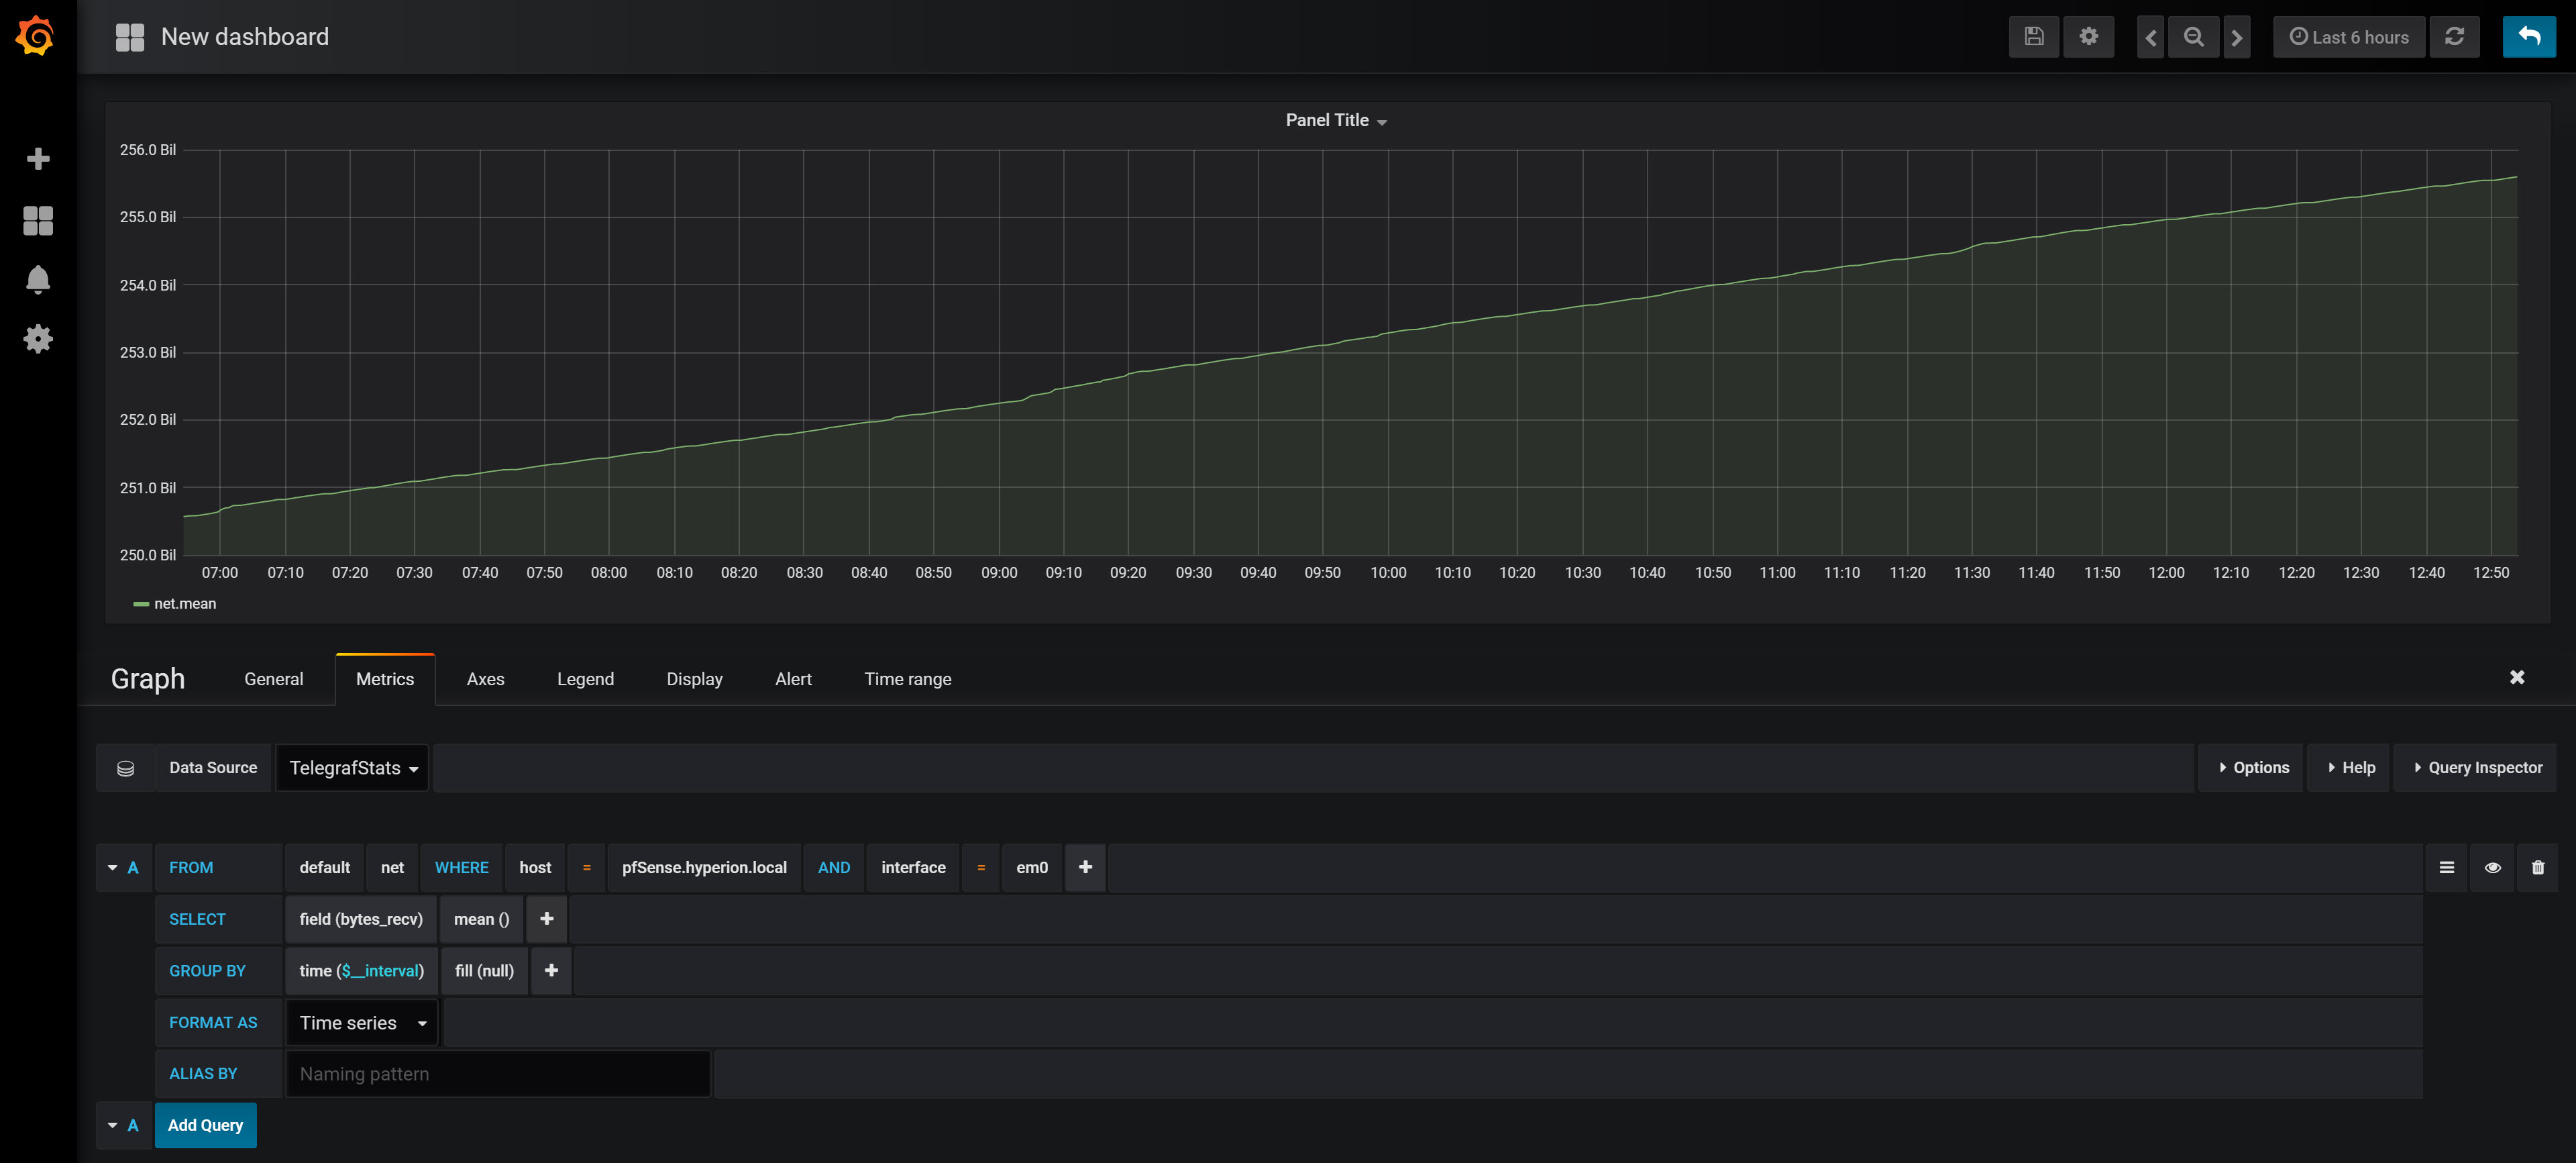Open the Time series format dropdown
Image resolution: width=2576 pixels, height=1163 pixels.
pos(362,1022)
